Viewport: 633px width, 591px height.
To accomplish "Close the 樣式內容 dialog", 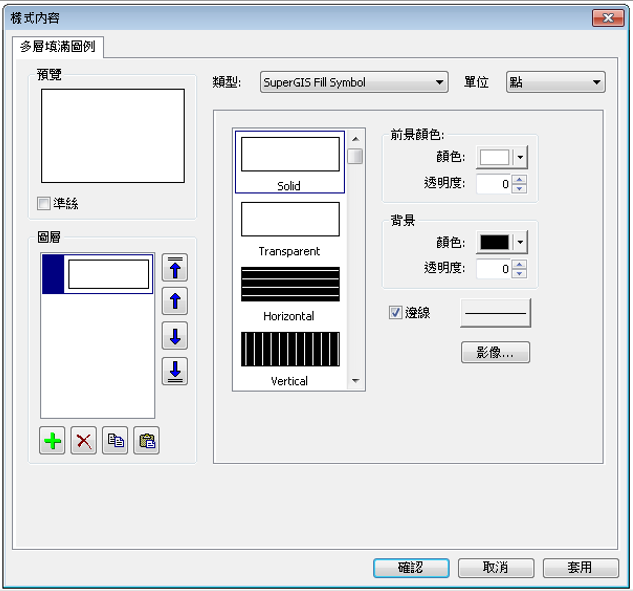I will 608,18.
